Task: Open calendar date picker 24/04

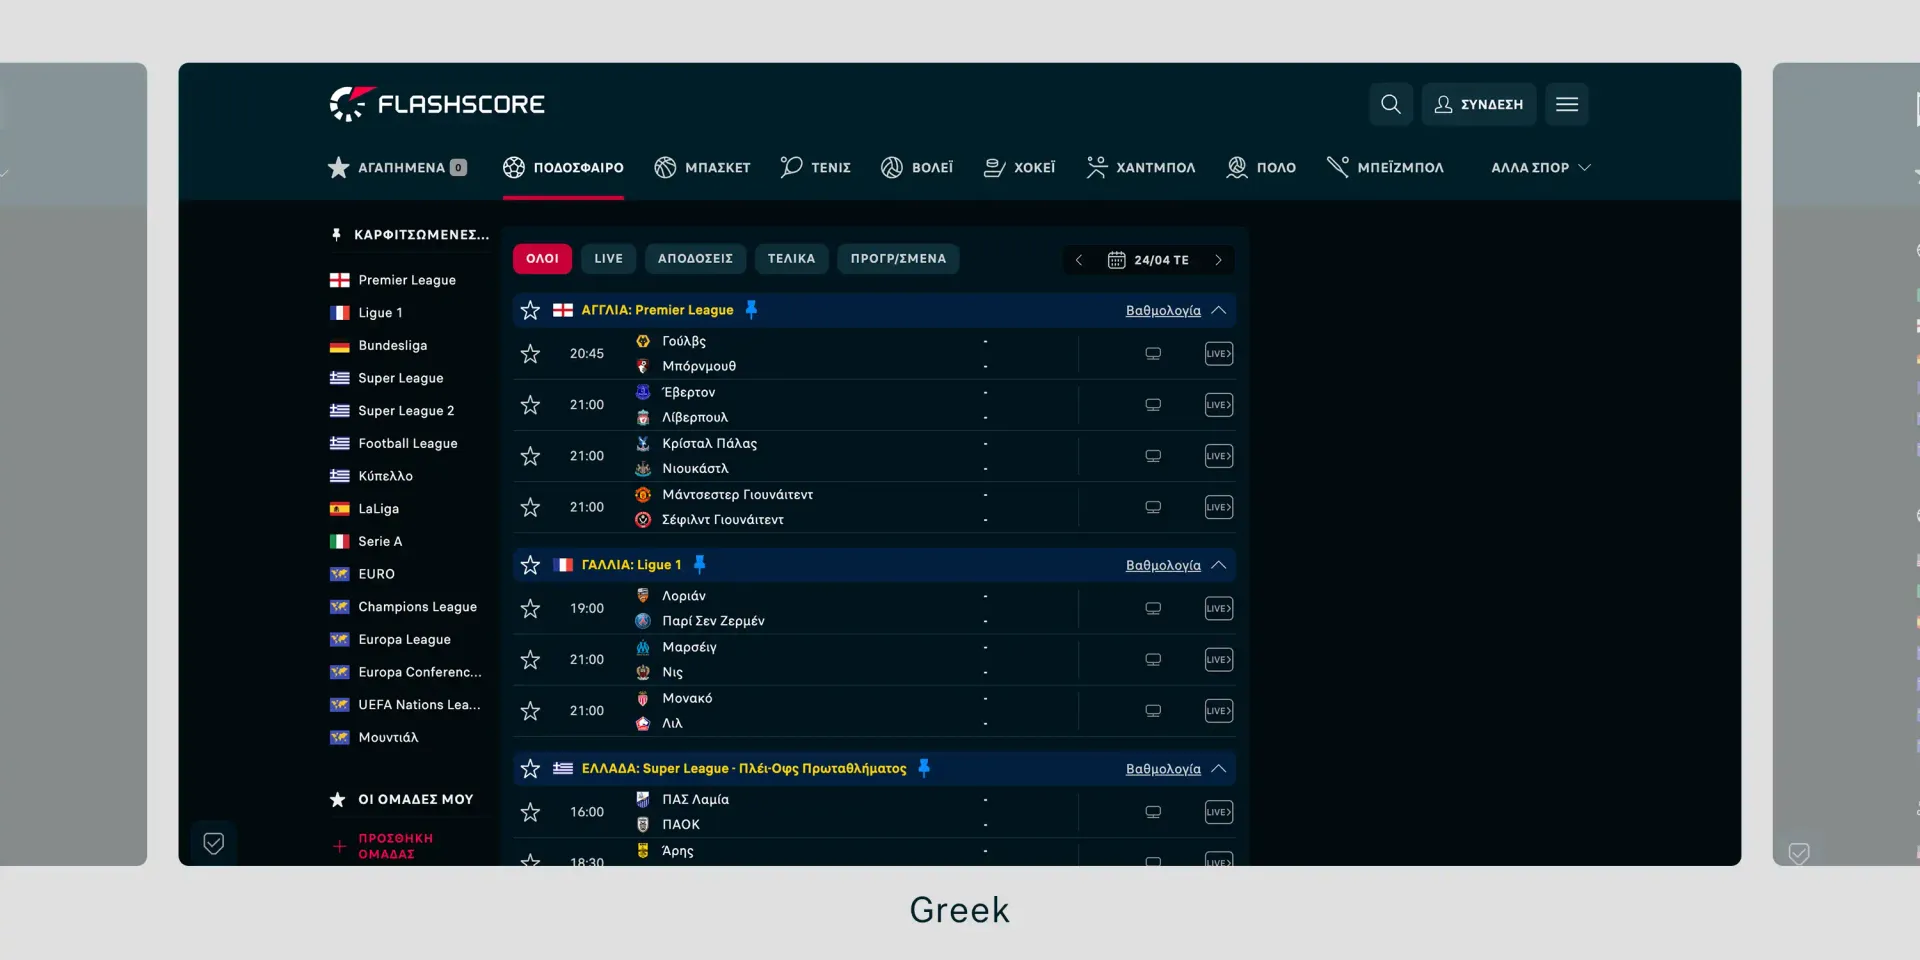Action: point(1148,260)
